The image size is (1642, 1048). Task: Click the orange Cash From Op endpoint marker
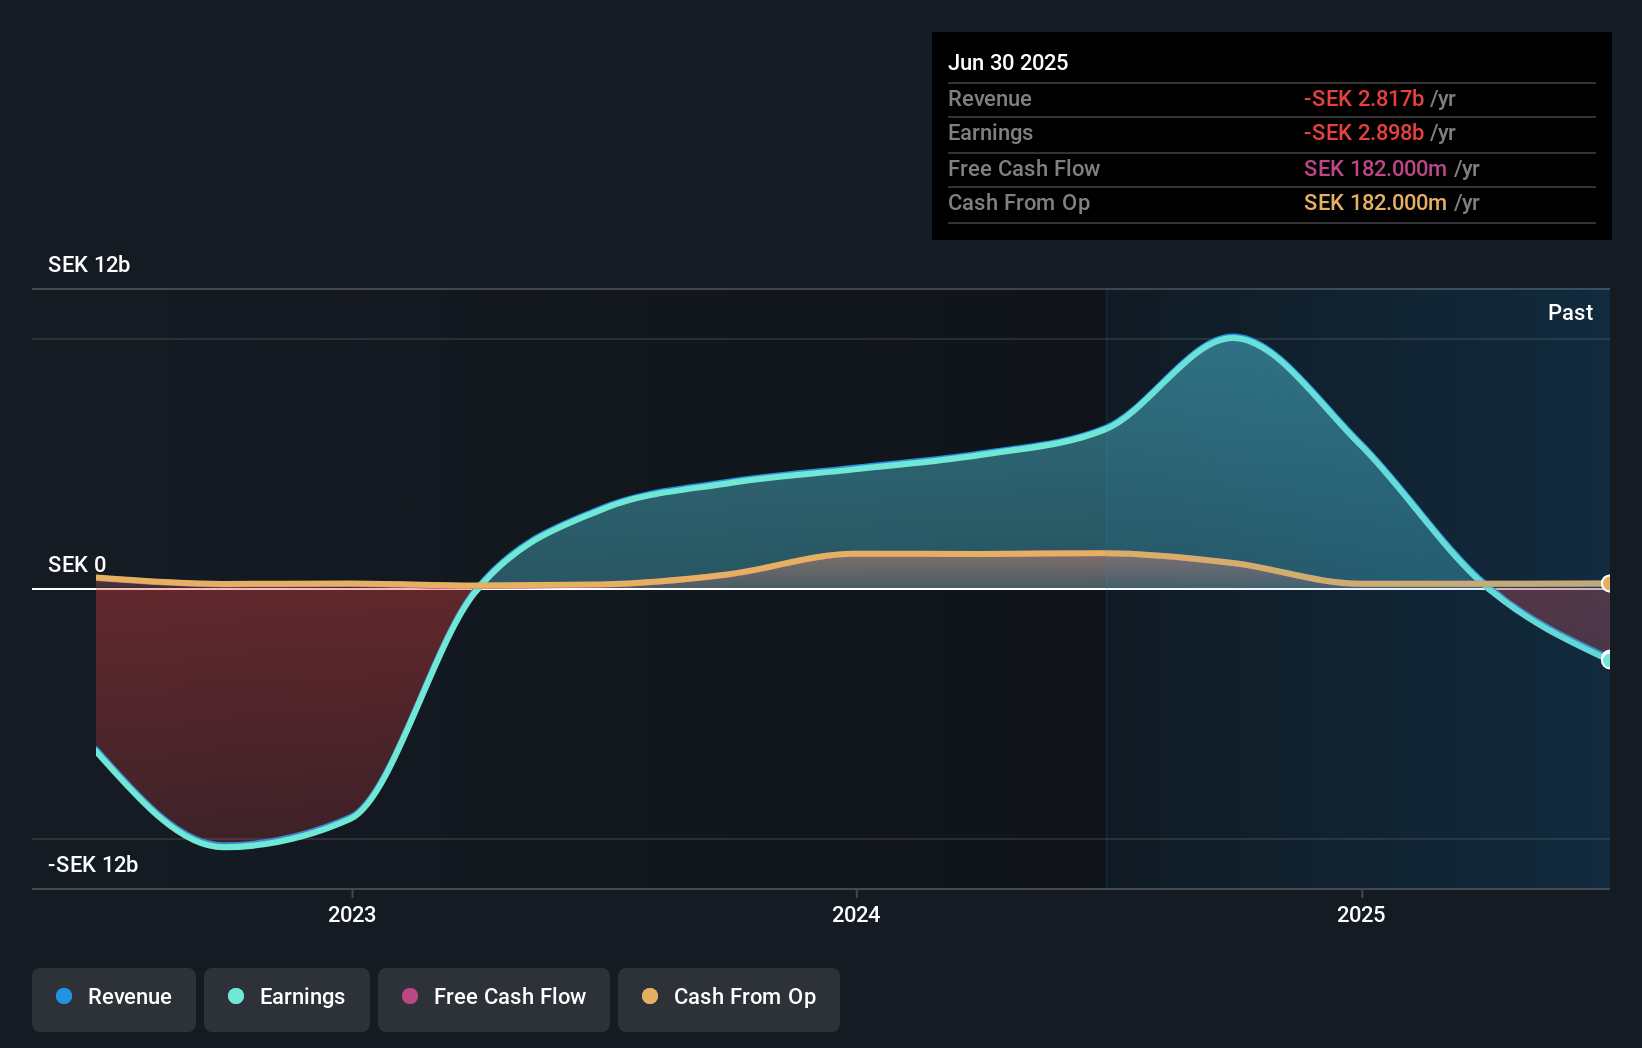[x=1607, y=584]
